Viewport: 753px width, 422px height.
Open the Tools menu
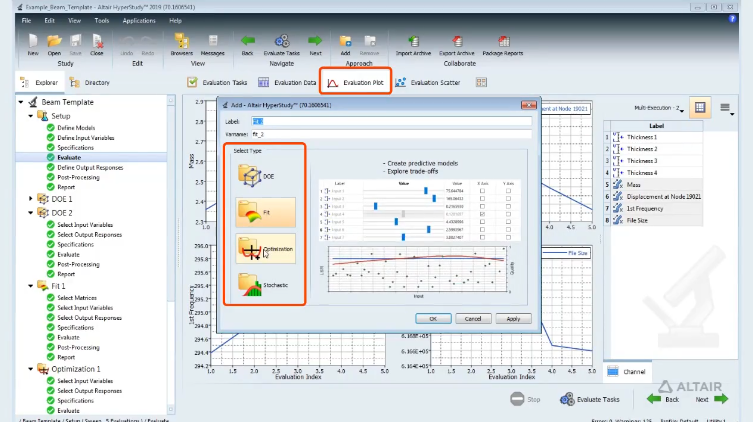[x=102, y=21]
